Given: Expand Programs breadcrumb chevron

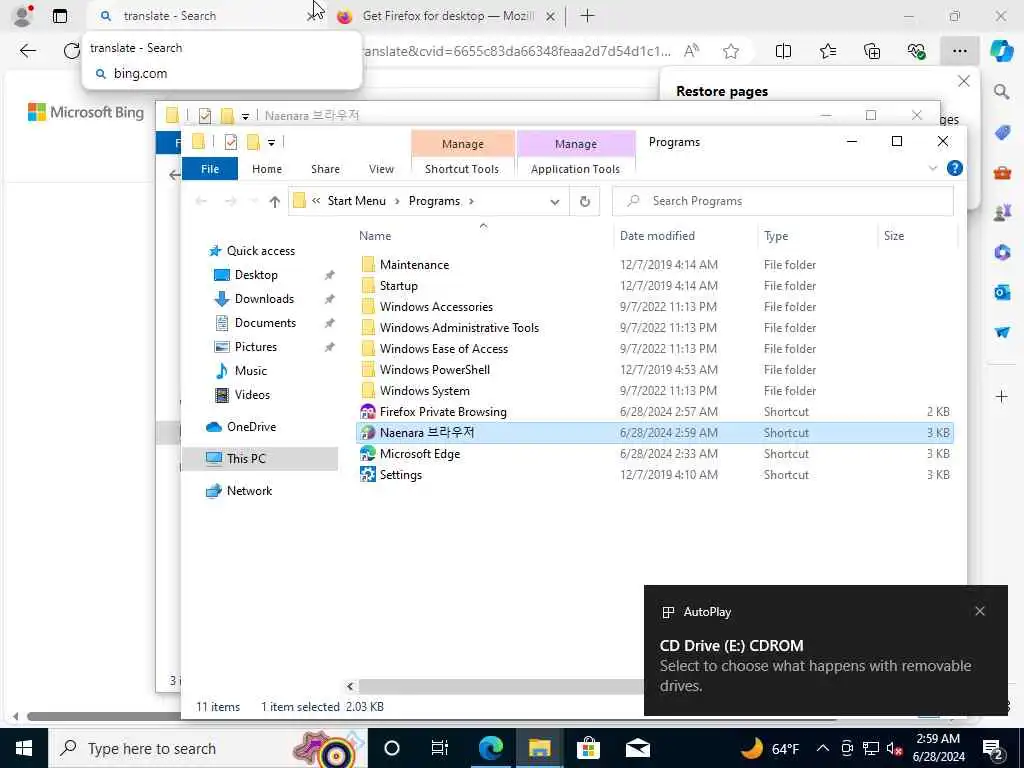Looking at the screenshot, I should 472,201.
